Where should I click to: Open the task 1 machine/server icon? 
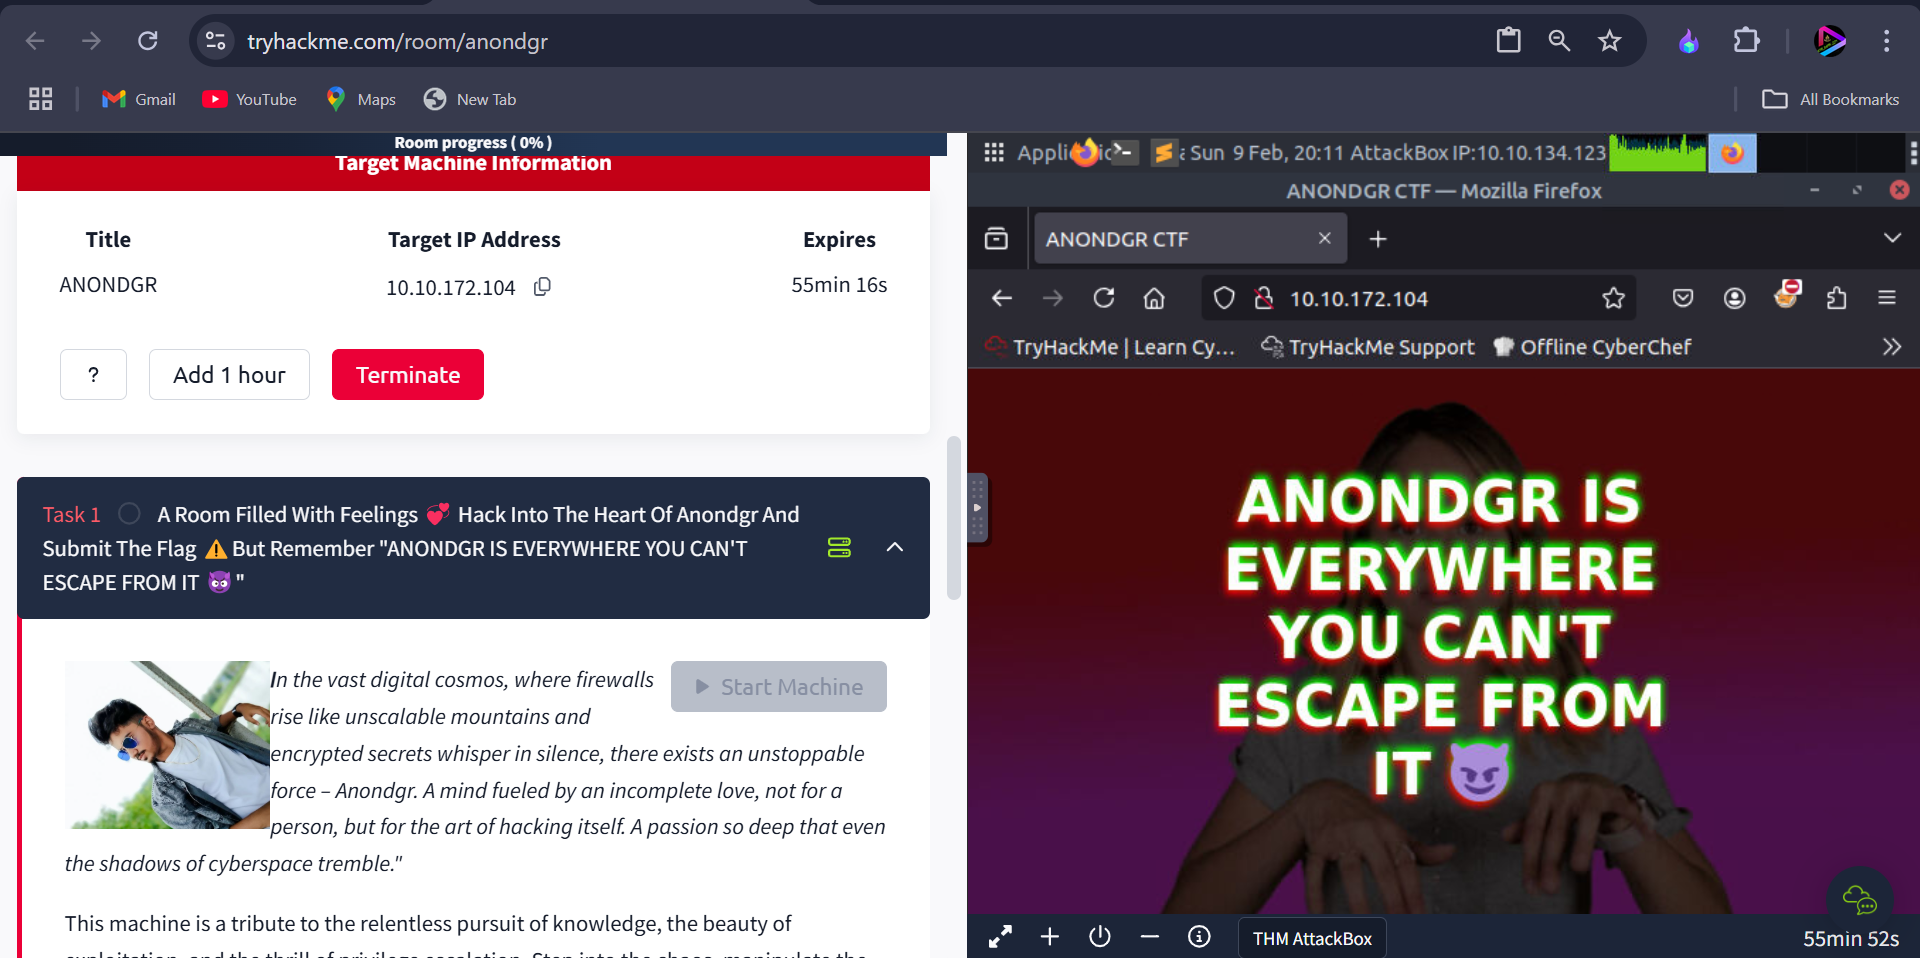pos(839,547)
